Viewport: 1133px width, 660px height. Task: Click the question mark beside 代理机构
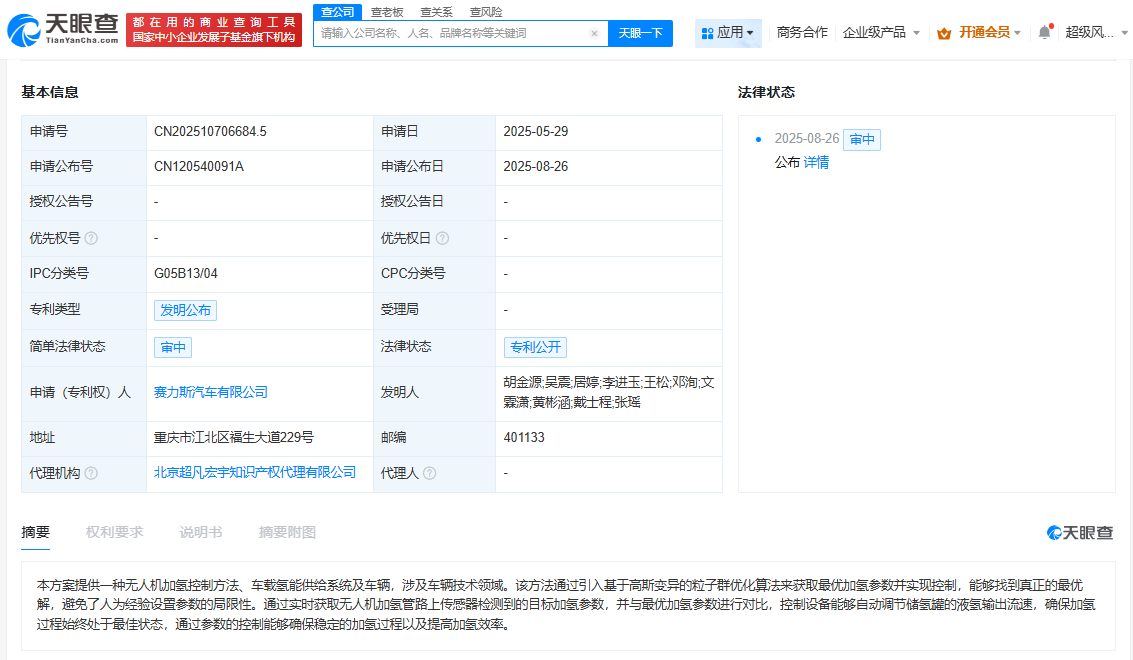[x=92, y=472]
